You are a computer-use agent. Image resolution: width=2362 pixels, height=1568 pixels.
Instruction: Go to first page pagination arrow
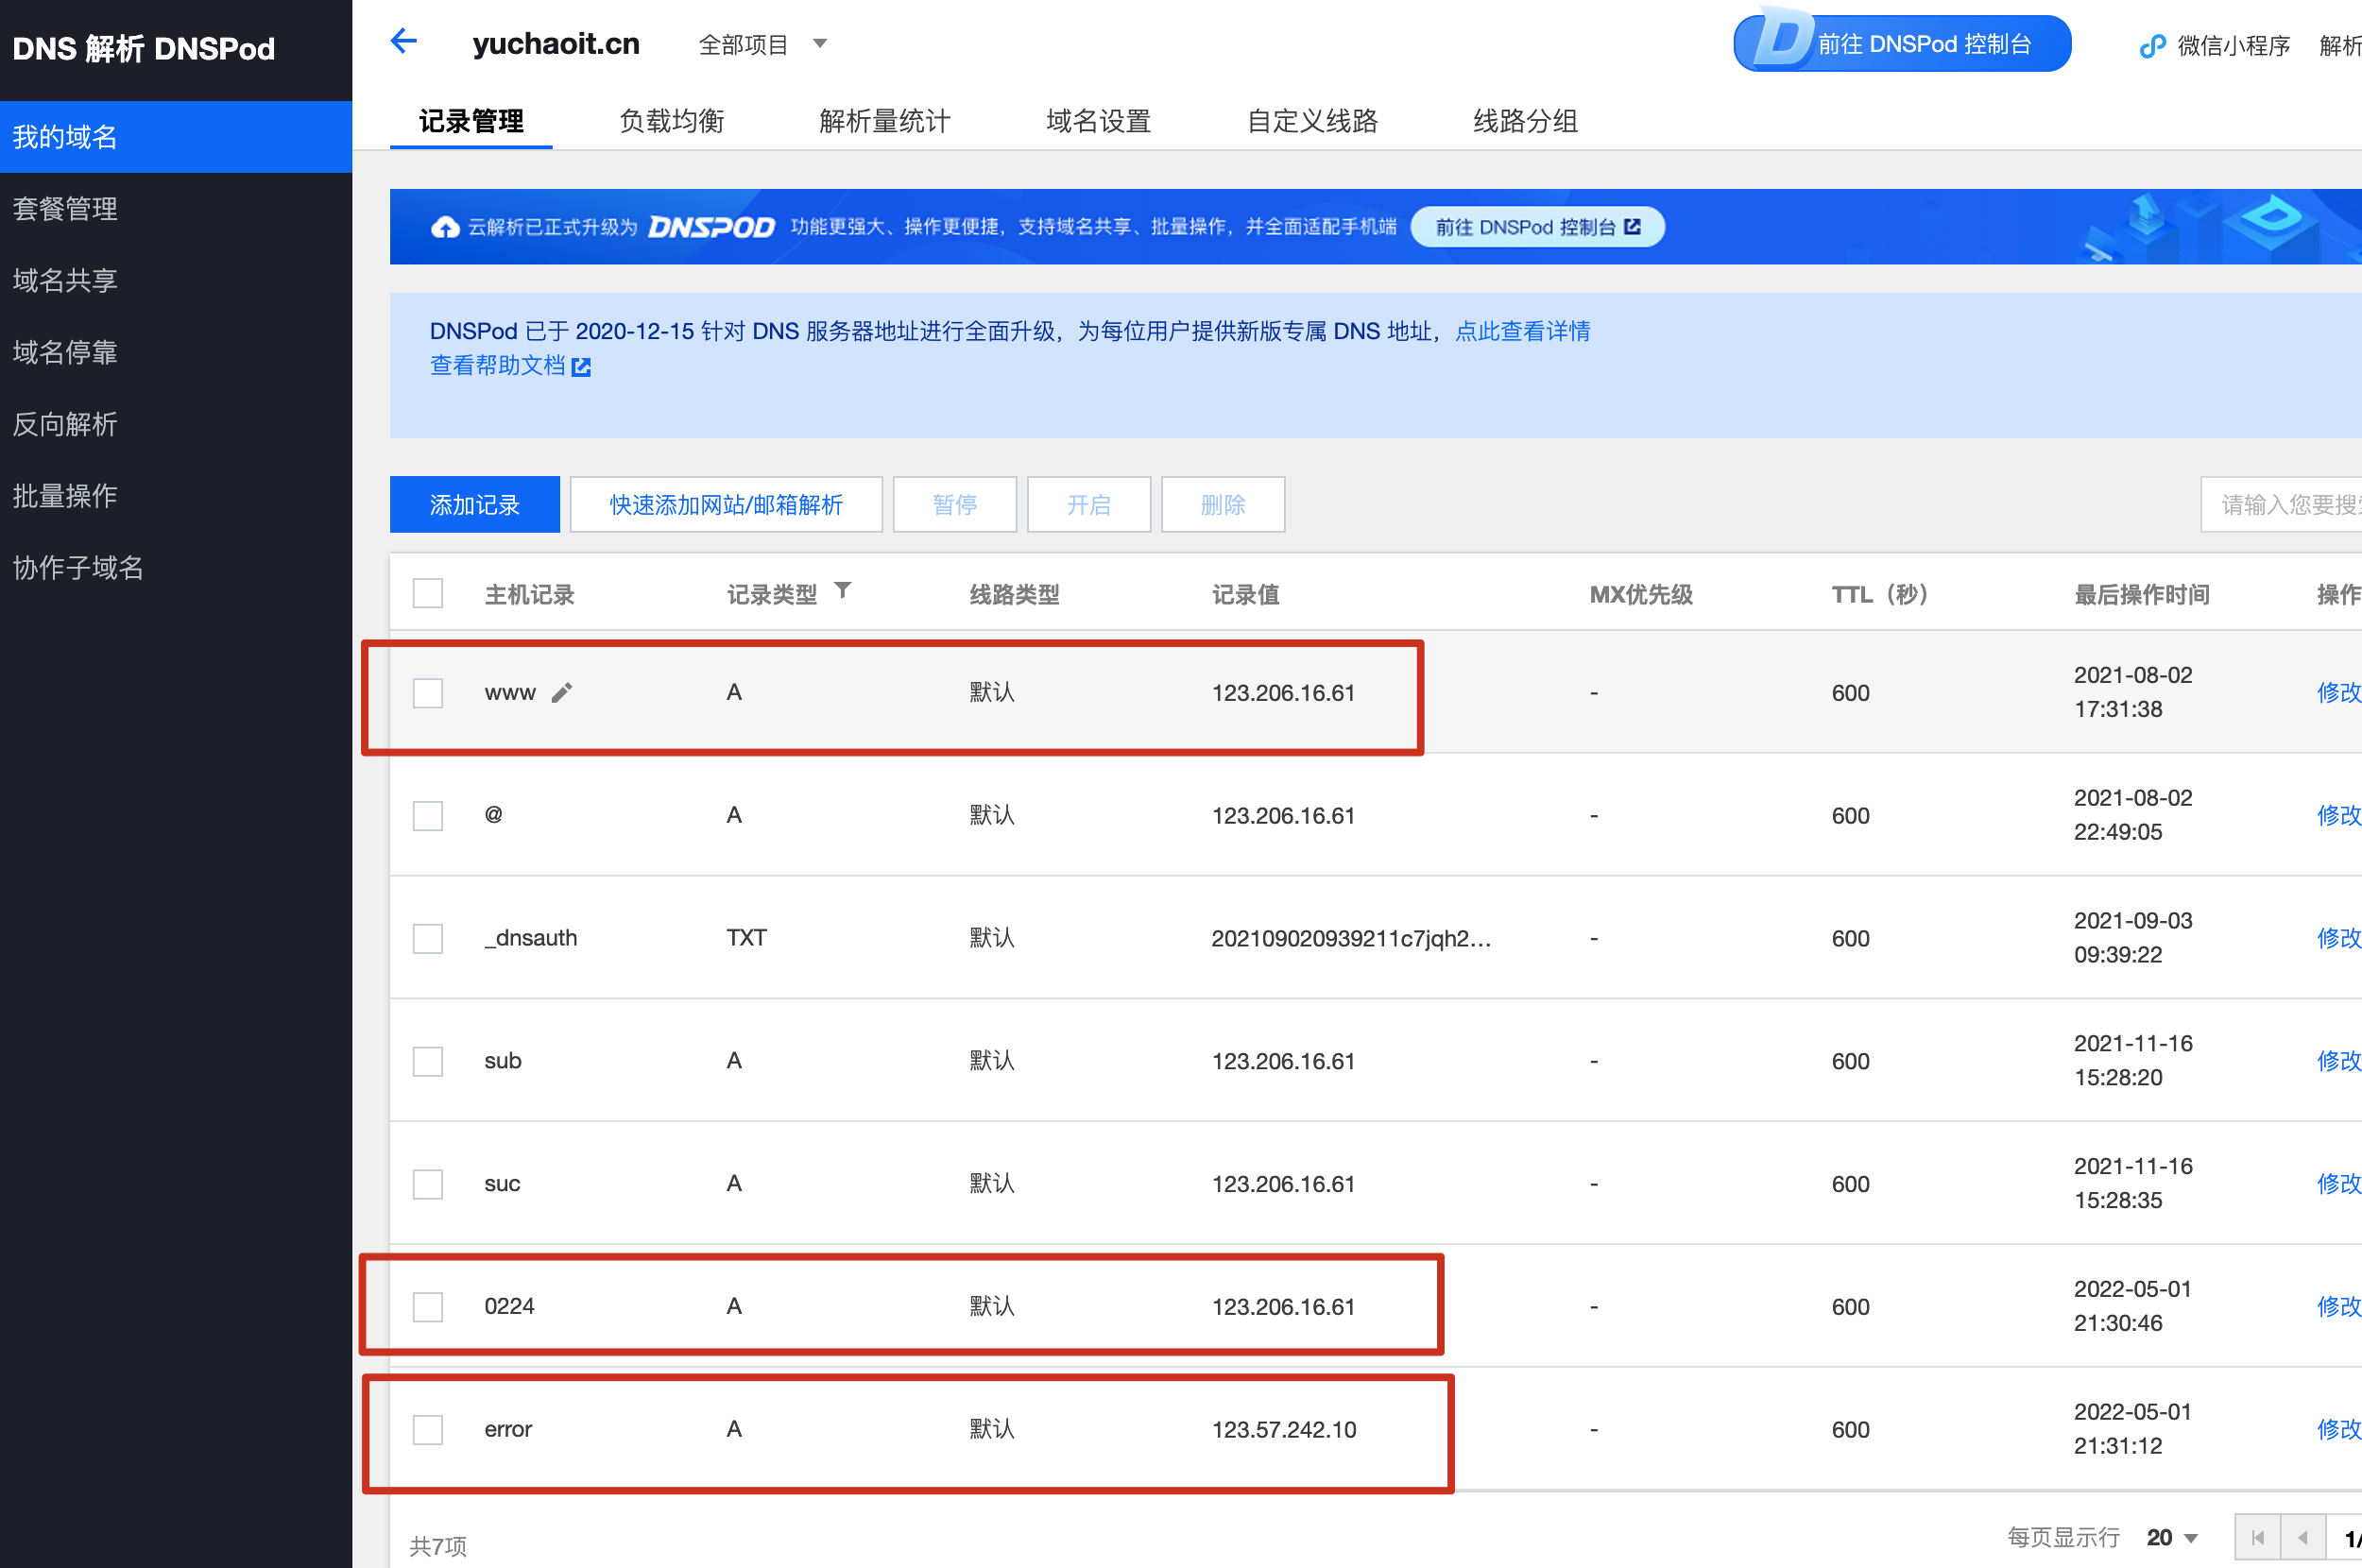coord(2257,1537)
